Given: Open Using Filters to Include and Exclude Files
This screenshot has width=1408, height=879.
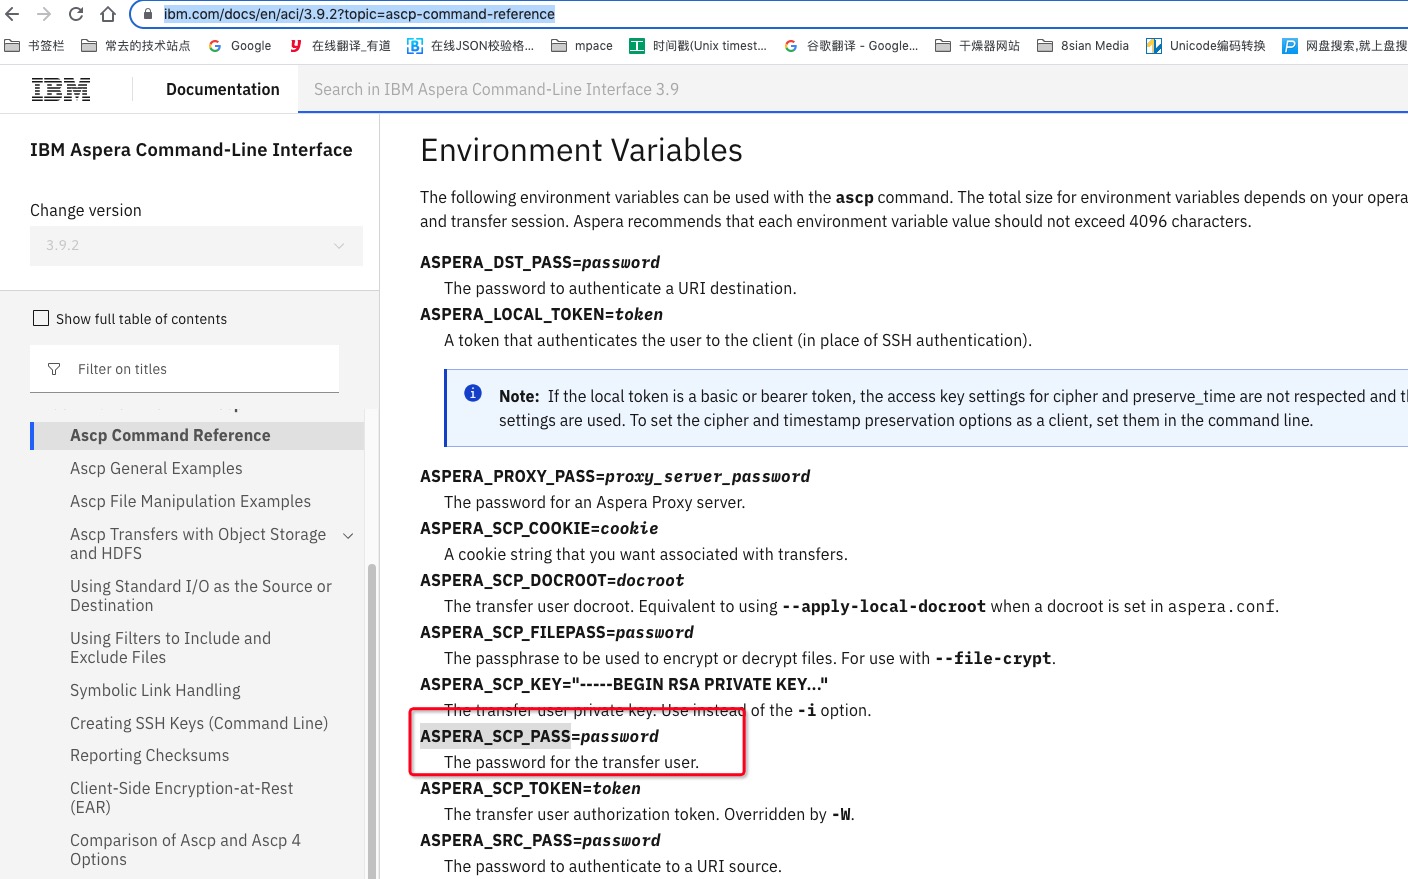Looking at the screenshot, I should [x=170, y=648].
